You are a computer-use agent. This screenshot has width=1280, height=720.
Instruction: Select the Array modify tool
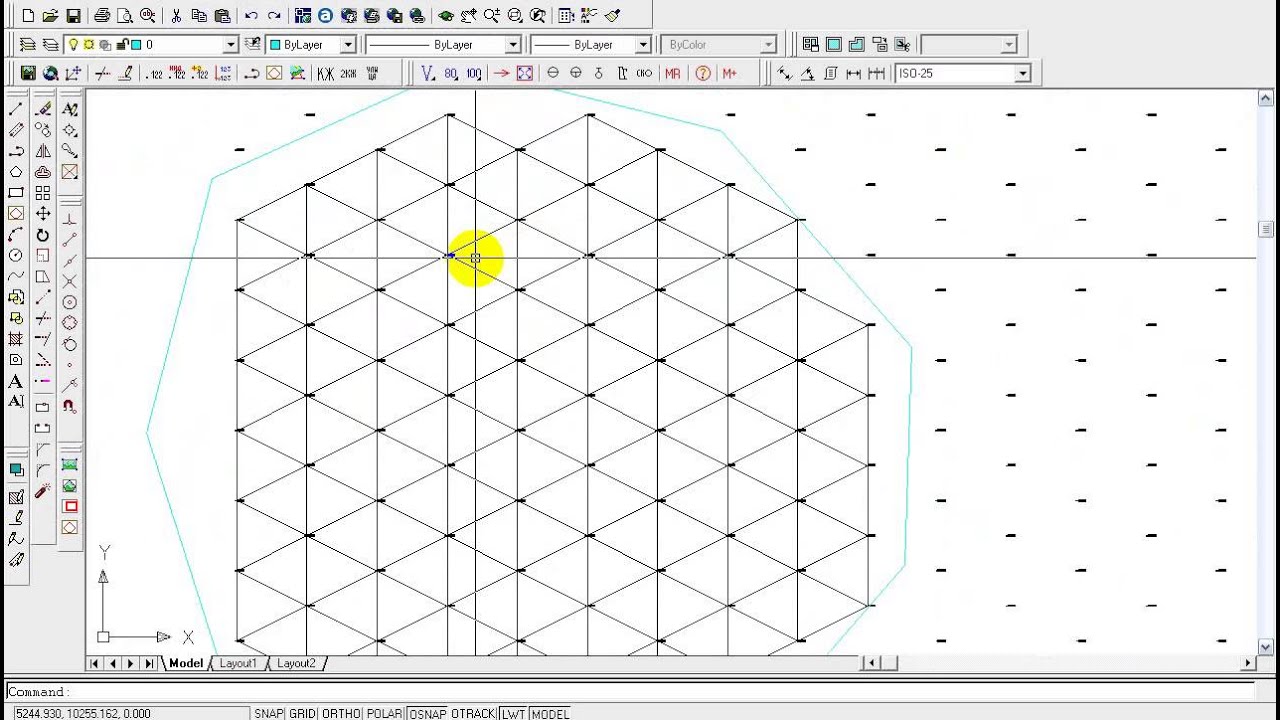pyautogui.click(x=43, y=193)
